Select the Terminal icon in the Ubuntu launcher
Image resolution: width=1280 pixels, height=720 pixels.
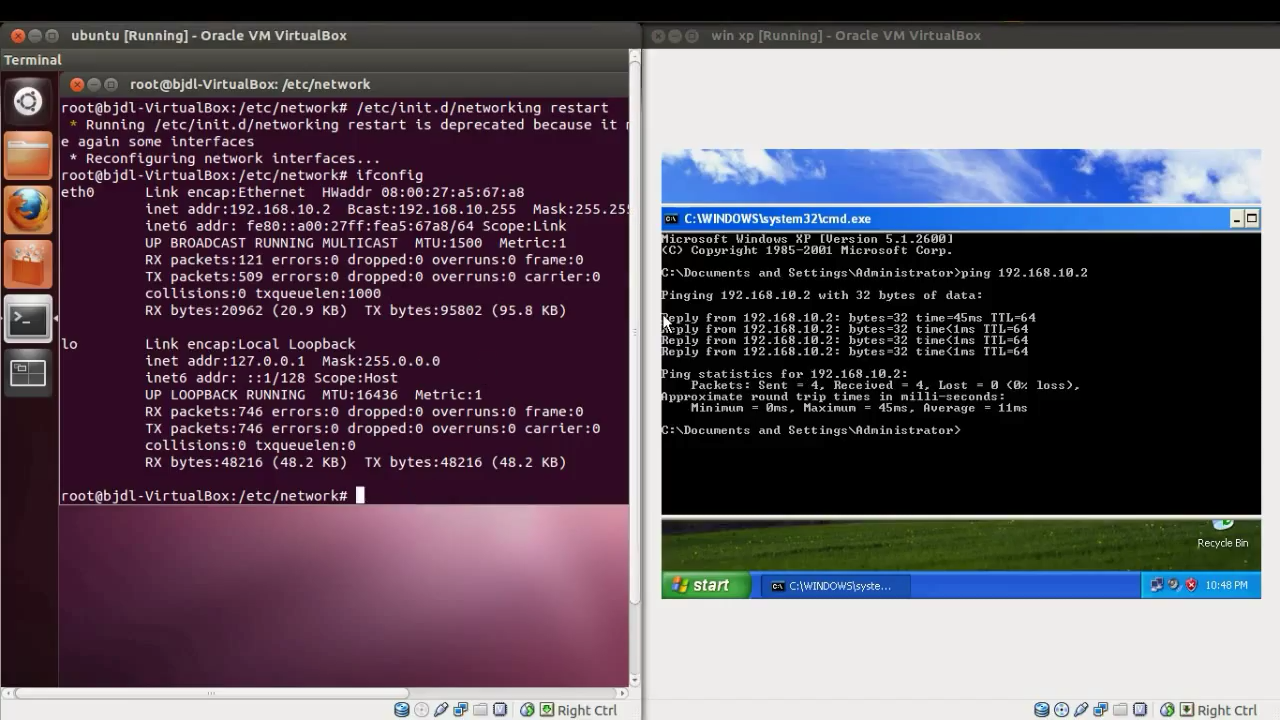click(x=28, y=319)
